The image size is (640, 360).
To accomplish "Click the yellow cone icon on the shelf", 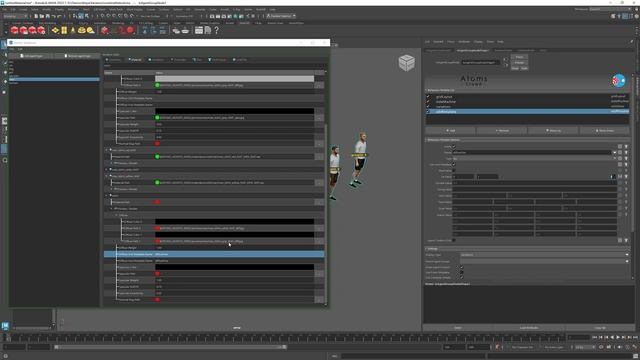I will tap(73, 30).
